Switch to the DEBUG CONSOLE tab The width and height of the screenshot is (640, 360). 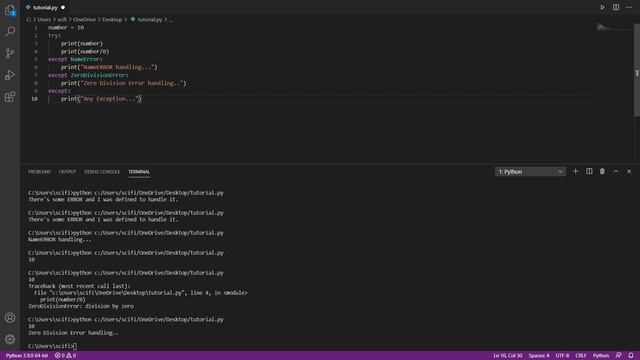(x=102, y=172)
